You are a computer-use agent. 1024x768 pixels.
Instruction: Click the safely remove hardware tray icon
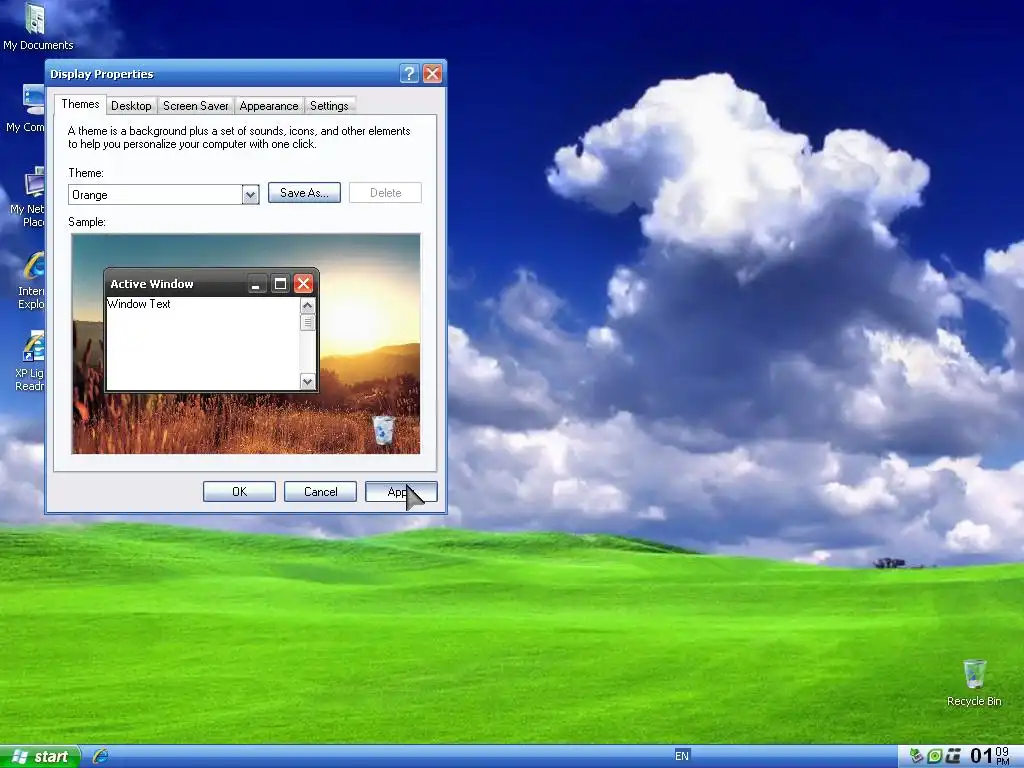(916, 756)
